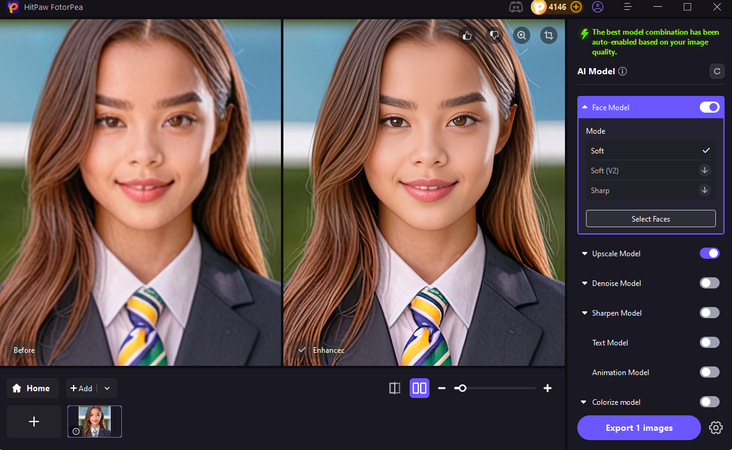The image size is (732, 450).
Task: Click the thumbs up feedback icon
Action: pos(467,35)
